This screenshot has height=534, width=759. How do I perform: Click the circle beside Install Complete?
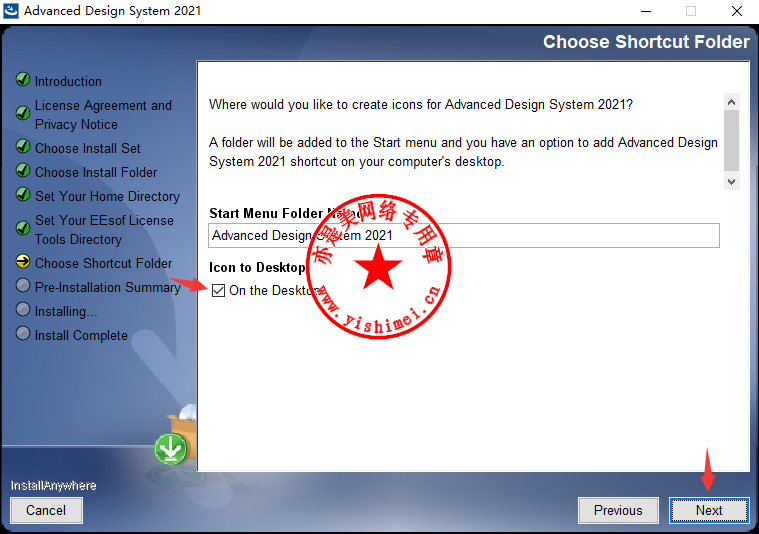pyautogui.click(x=23, y=333)
